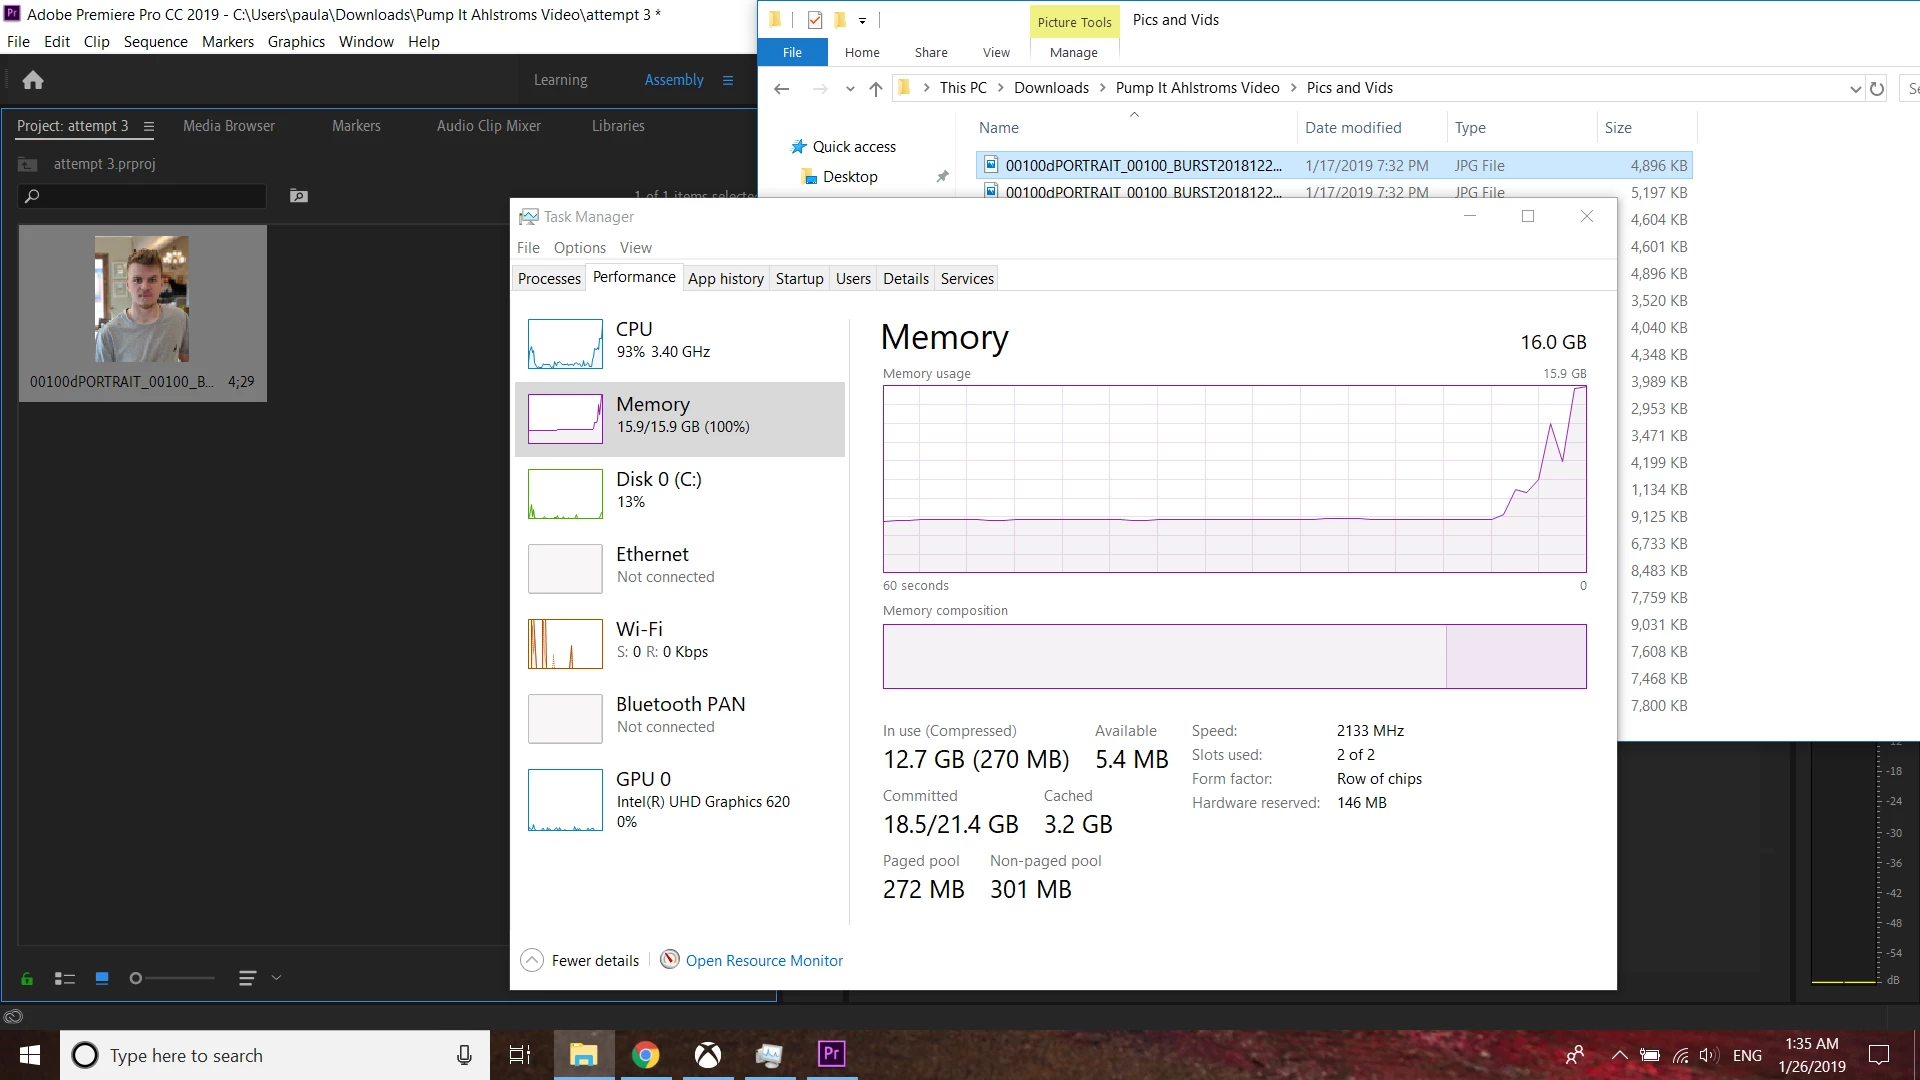This screenshot has height=1080, width=1920.
Task: Switch to the Processes tab
Action: [549, 278]
